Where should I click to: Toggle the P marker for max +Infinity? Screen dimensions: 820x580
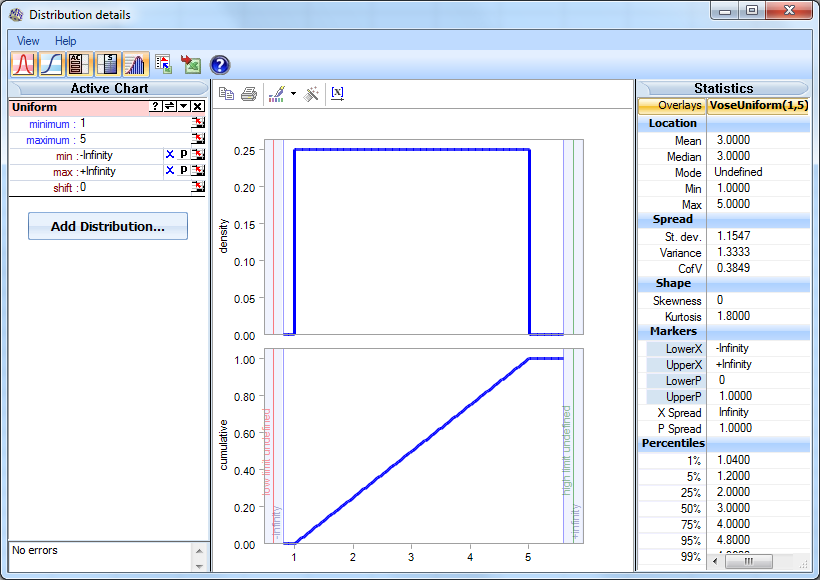tap(184, 171)
